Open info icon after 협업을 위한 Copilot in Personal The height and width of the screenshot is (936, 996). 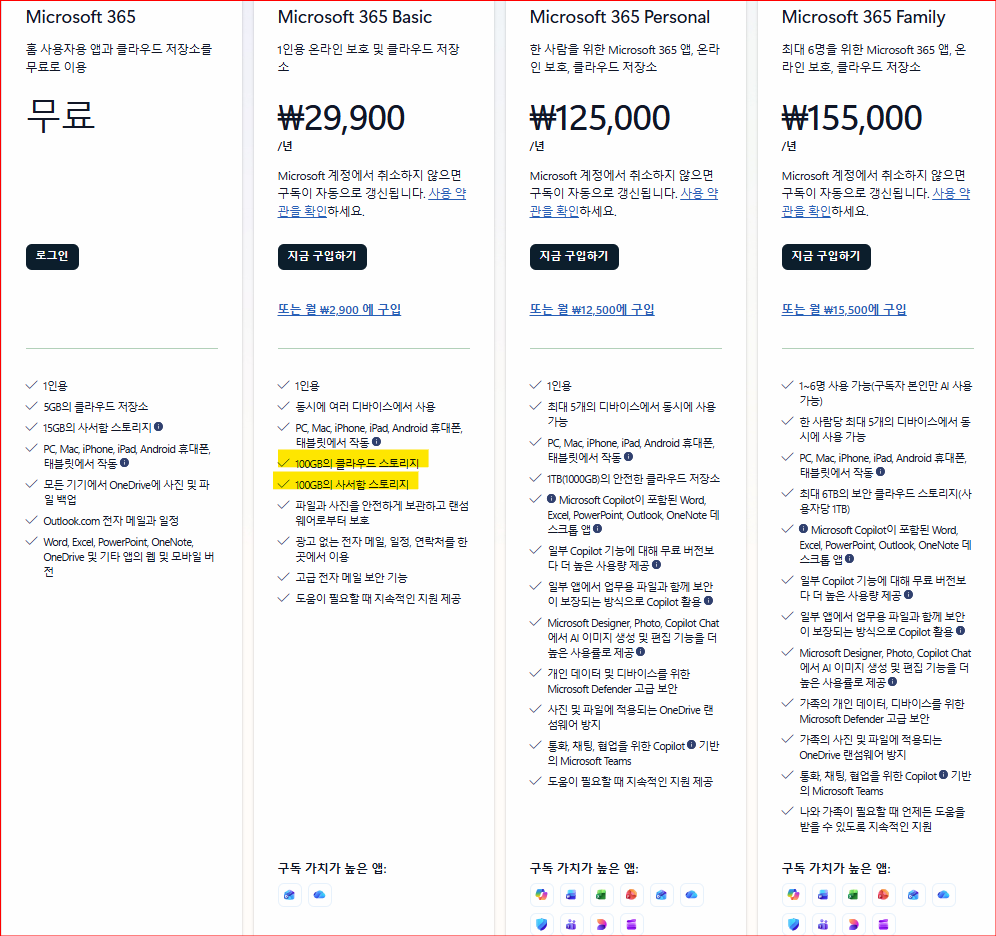[692, 744]
